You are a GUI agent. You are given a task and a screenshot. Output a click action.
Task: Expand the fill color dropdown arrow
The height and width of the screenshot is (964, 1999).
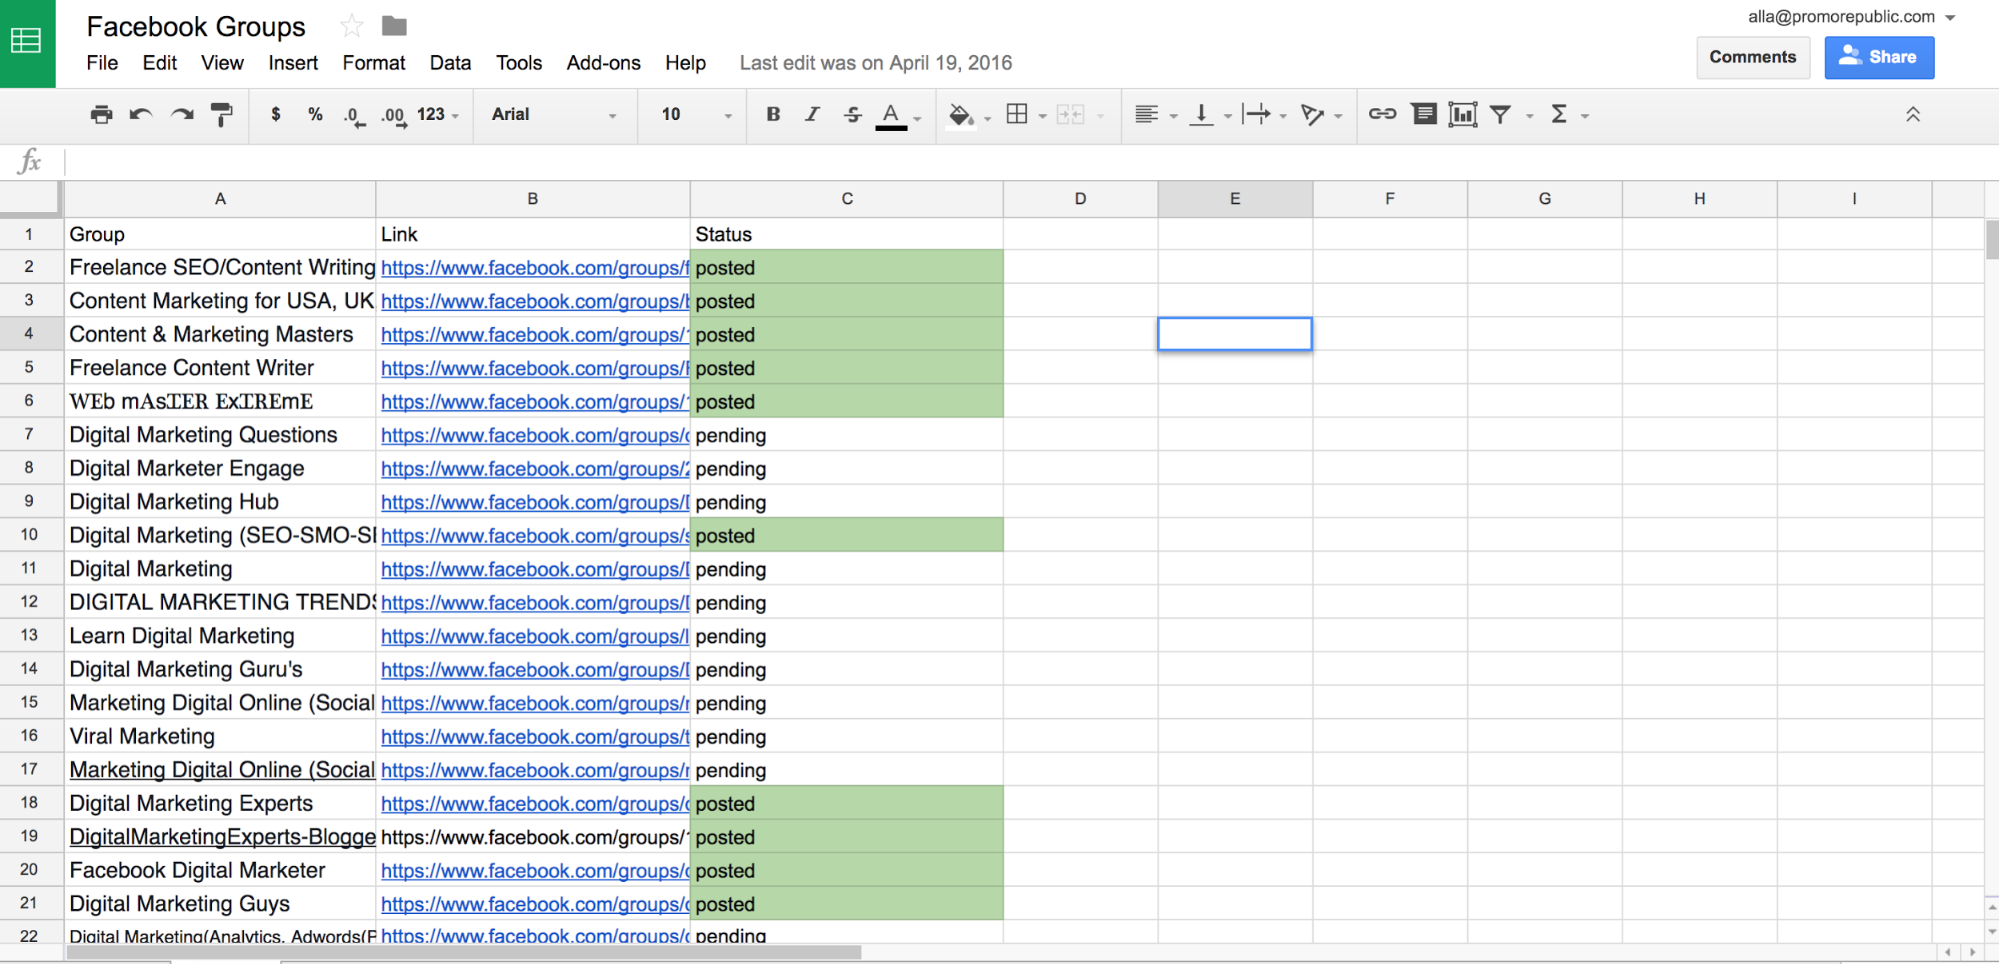(x=987, y=118)
